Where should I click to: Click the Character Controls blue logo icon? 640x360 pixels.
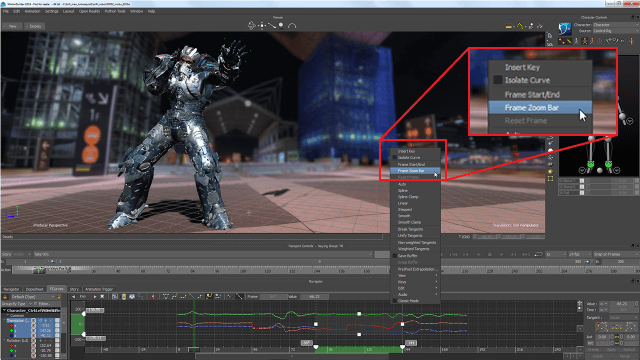[565, 29]
